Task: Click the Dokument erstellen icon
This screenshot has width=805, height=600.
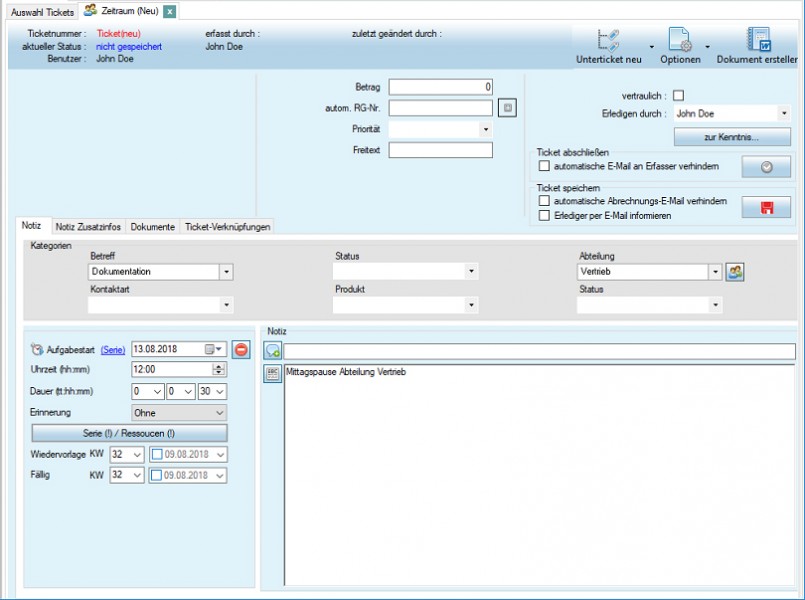Action: point(758,40)
